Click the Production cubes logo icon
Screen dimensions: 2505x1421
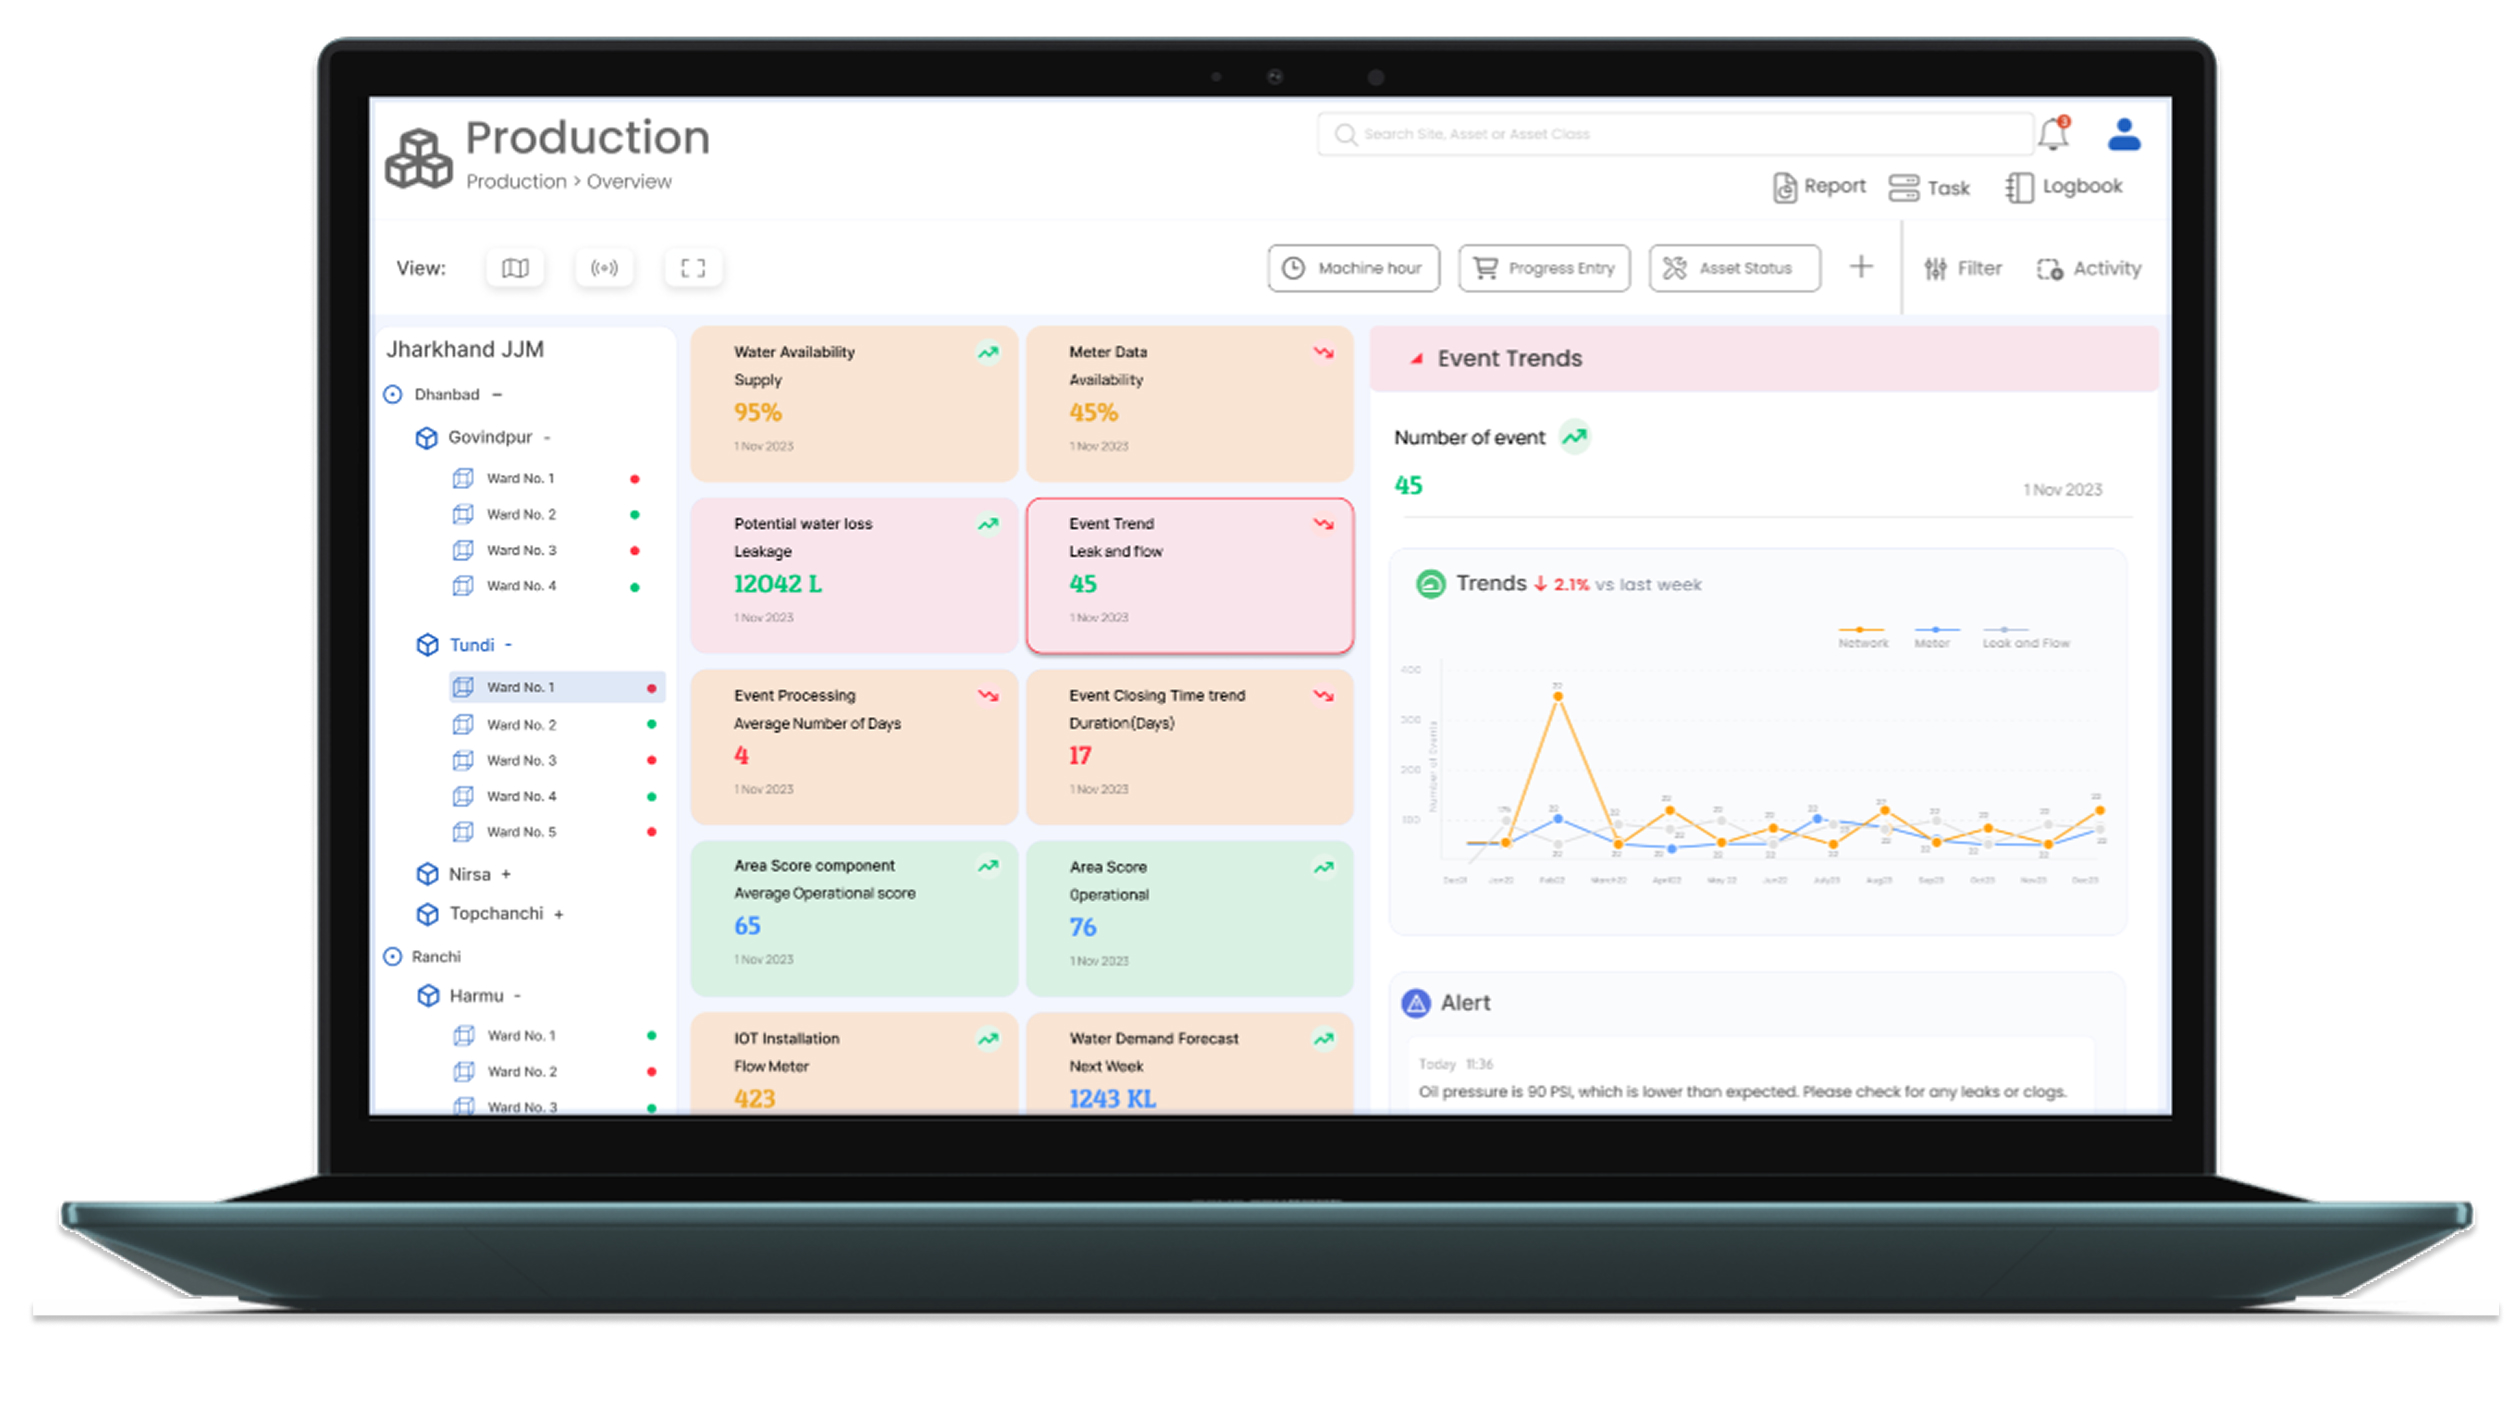coord(419,159)
